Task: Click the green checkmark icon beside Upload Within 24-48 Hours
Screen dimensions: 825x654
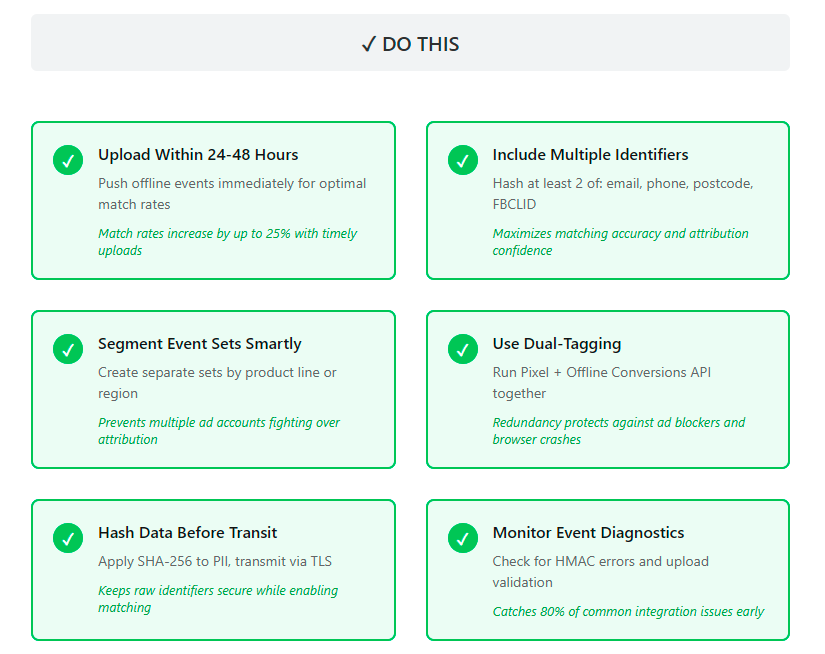Action: click(x=68, y=160)
